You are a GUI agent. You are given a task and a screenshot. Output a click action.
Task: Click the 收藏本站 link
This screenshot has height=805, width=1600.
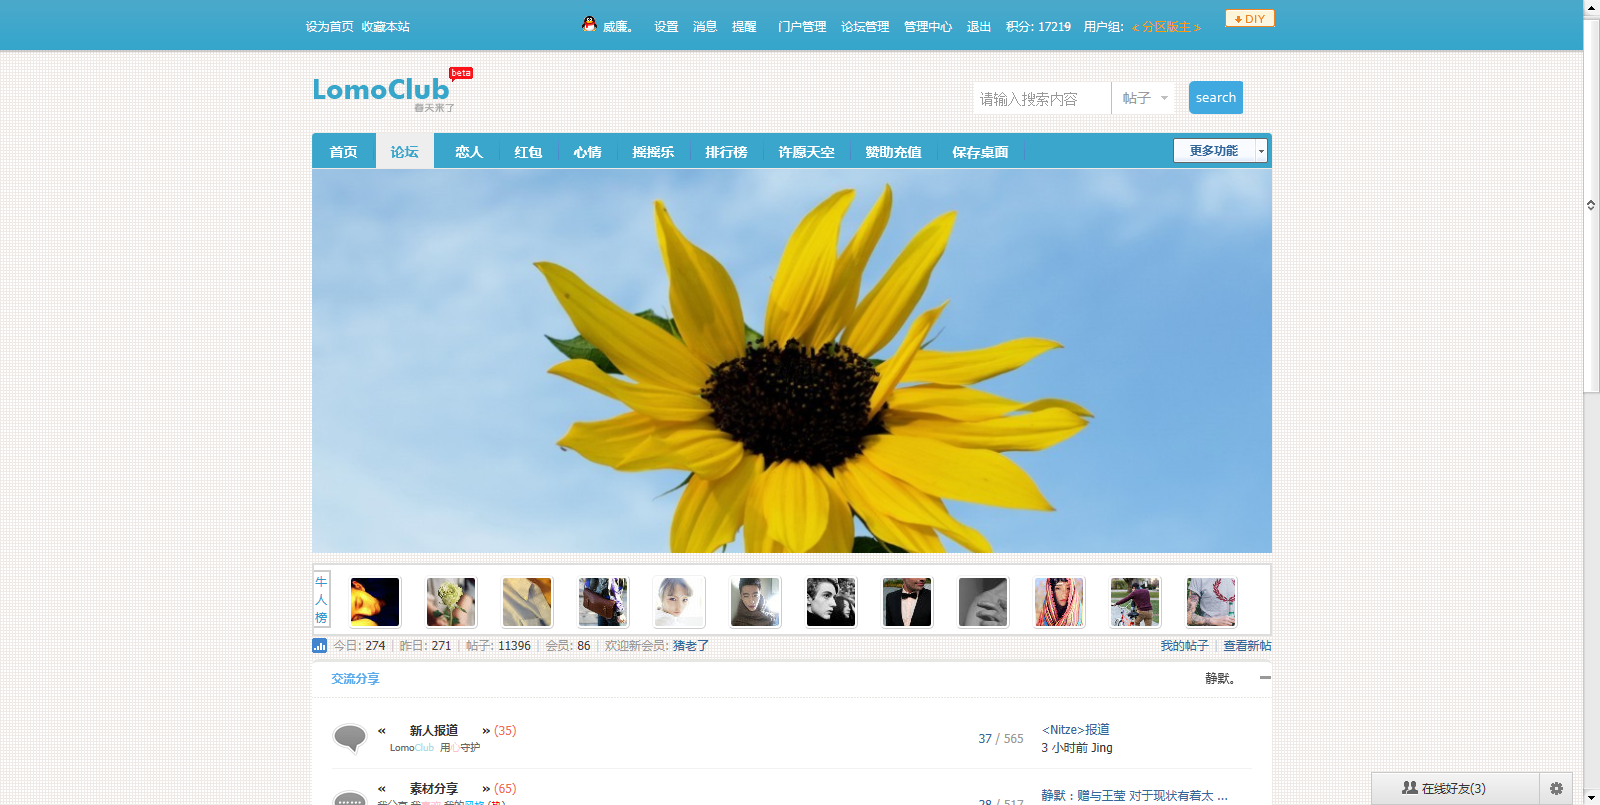tap(385, 27)
